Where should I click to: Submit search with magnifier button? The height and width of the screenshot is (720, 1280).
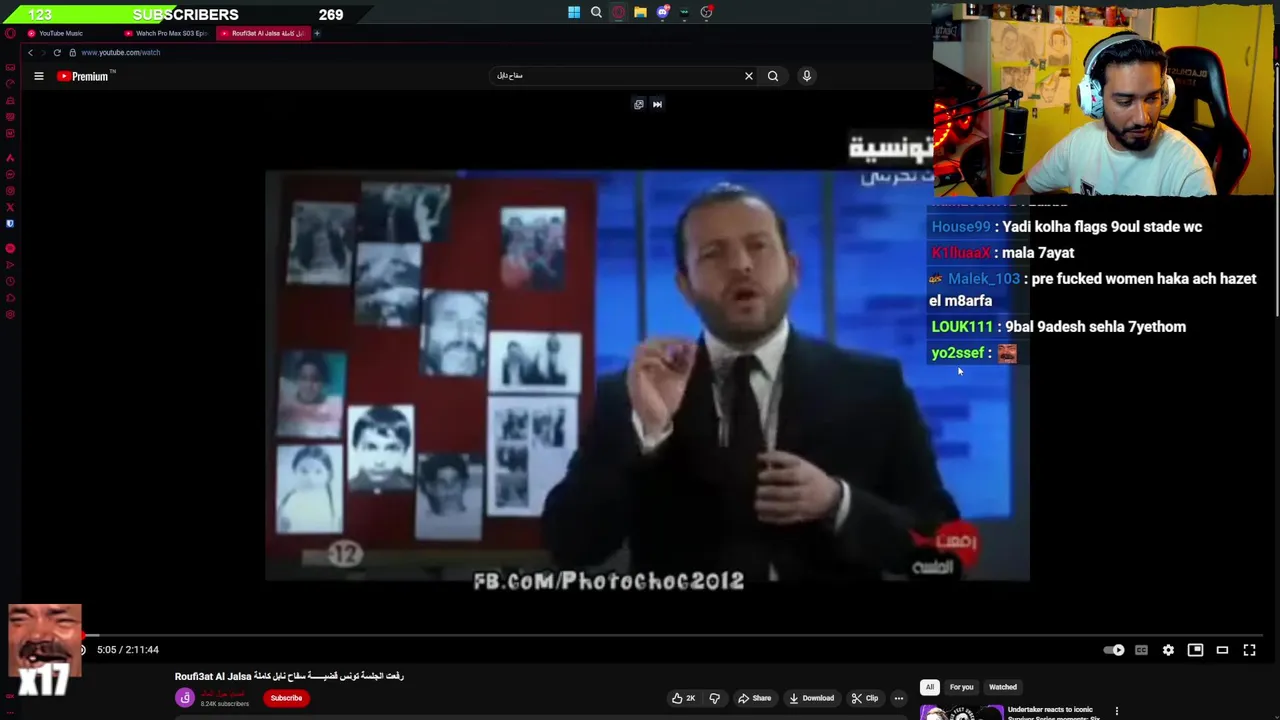(x=773, y=76)
